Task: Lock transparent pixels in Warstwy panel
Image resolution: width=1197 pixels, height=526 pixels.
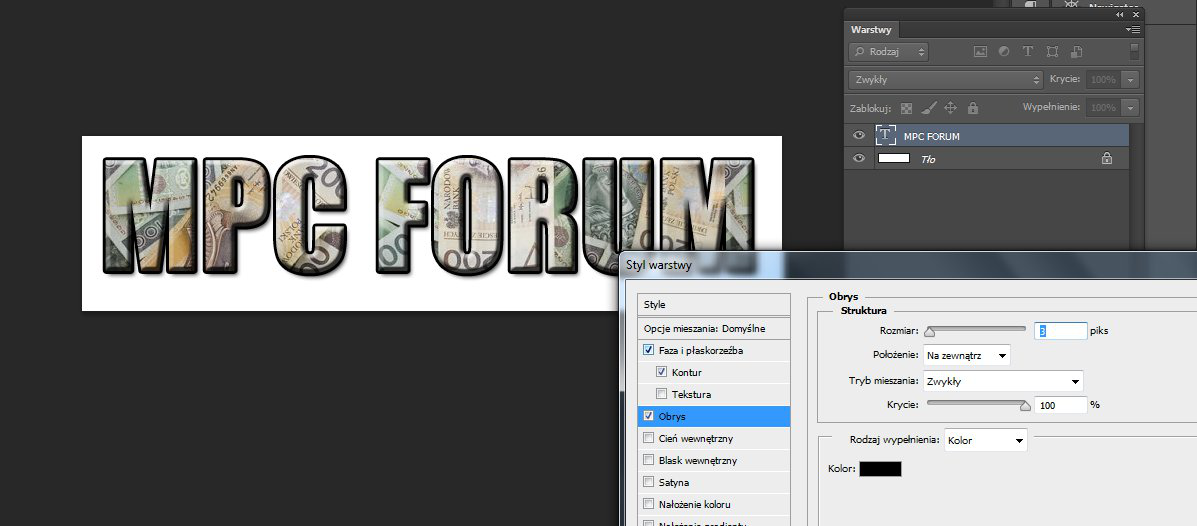Action: coord(907,108)
